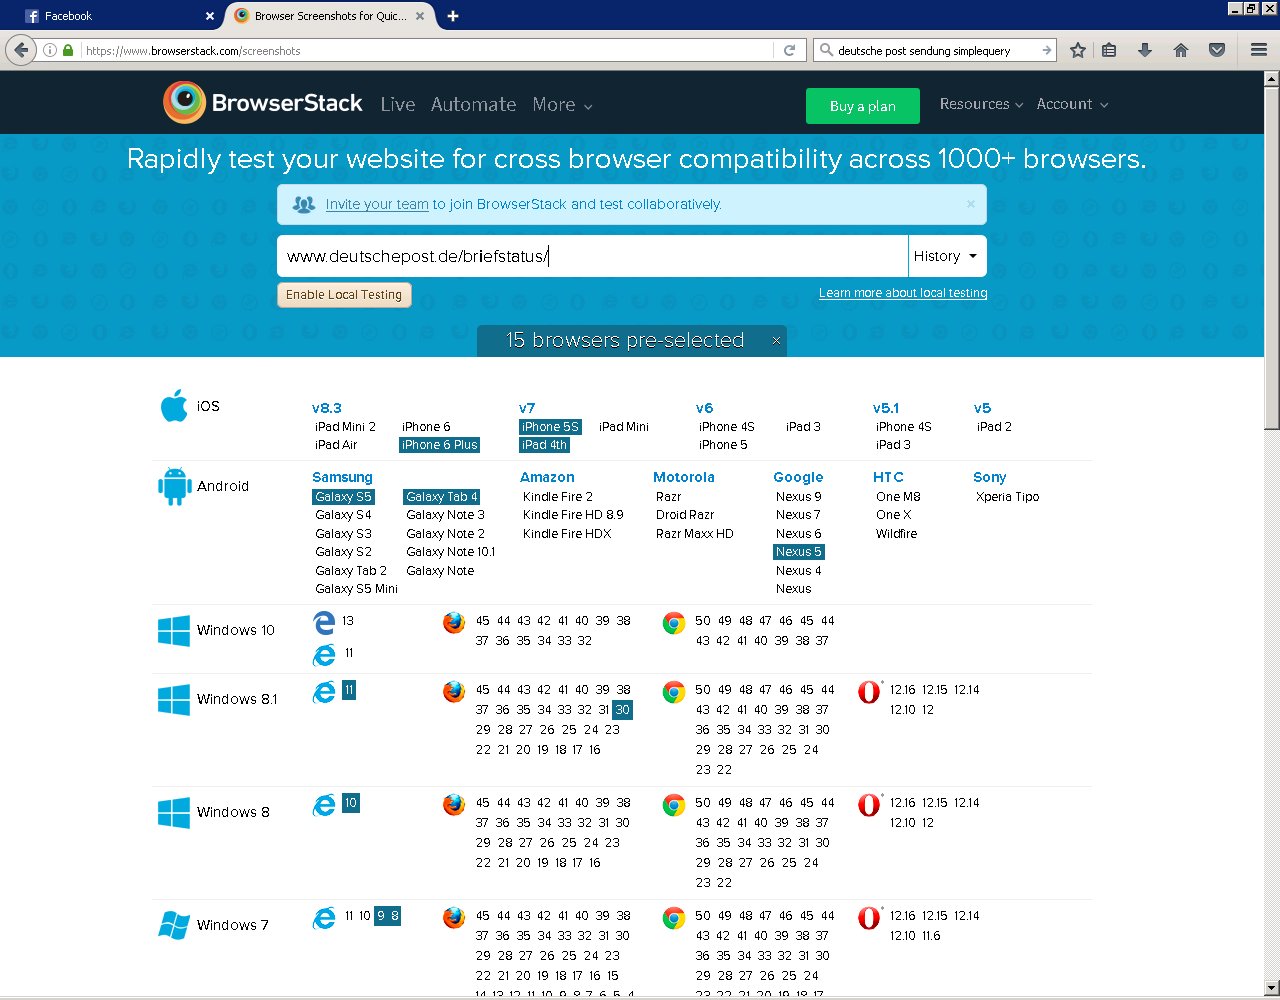Image resolution: width=1280 pixels, height=1000 pixels.
Task: Expand the Account dropdown menu
Action: [1071, 104]
